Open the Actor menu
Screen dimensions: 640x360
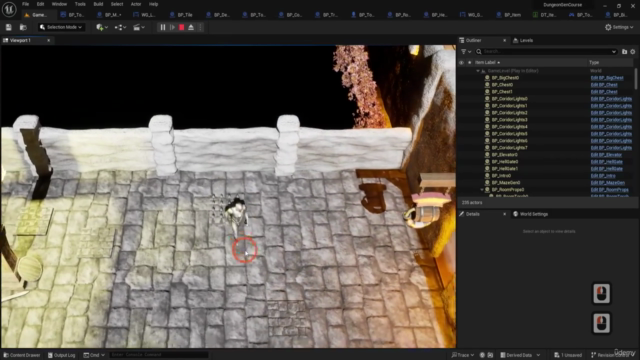136,4
